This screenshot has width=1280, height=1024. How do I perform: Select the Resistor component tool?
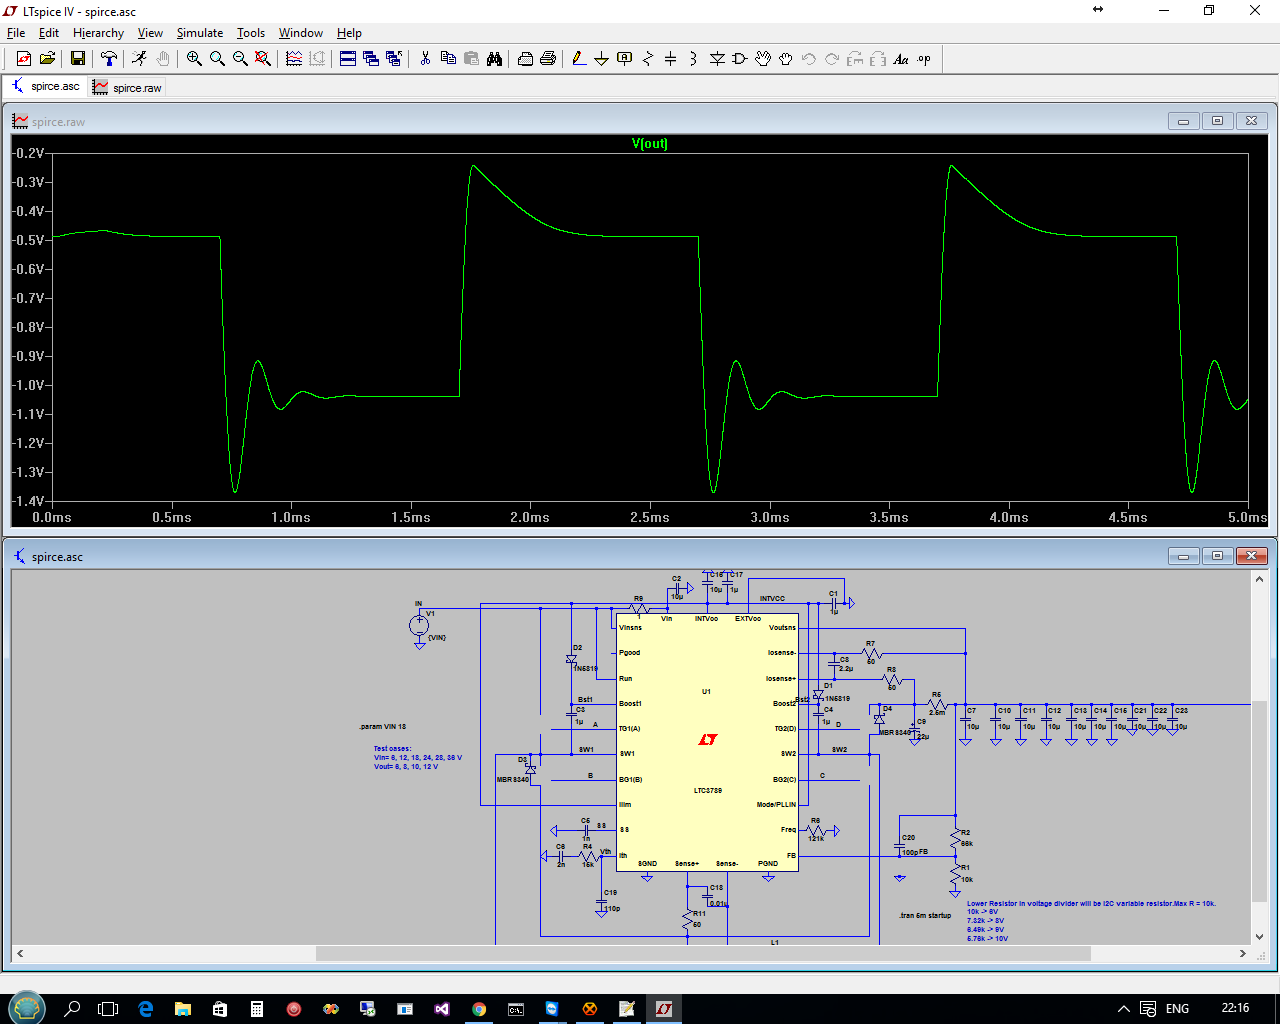click(648, 59)
